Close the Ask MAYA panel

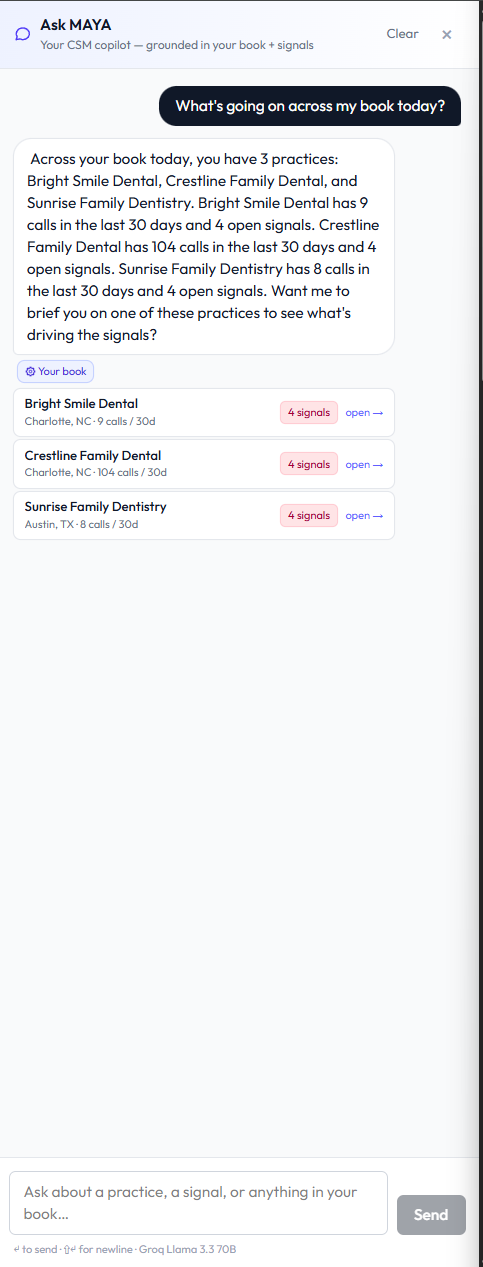pos(447,34)
